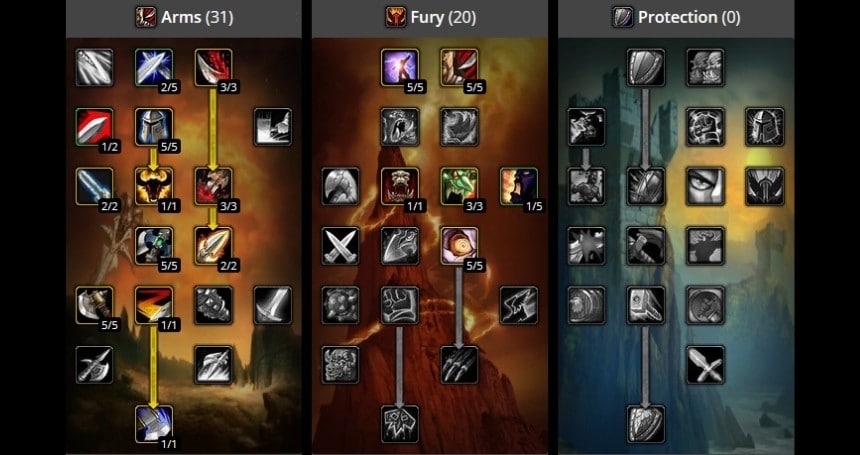Select the Bloodthirst talent at Fury bottom
Screen dimensions: 860x455
click(400, 424)
